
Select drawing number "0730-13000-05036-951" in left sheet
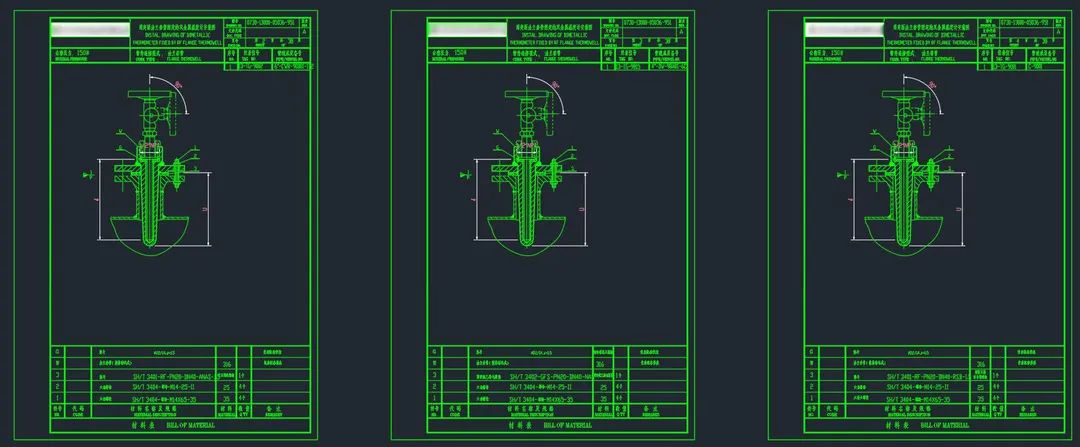[x=270, y=23]
